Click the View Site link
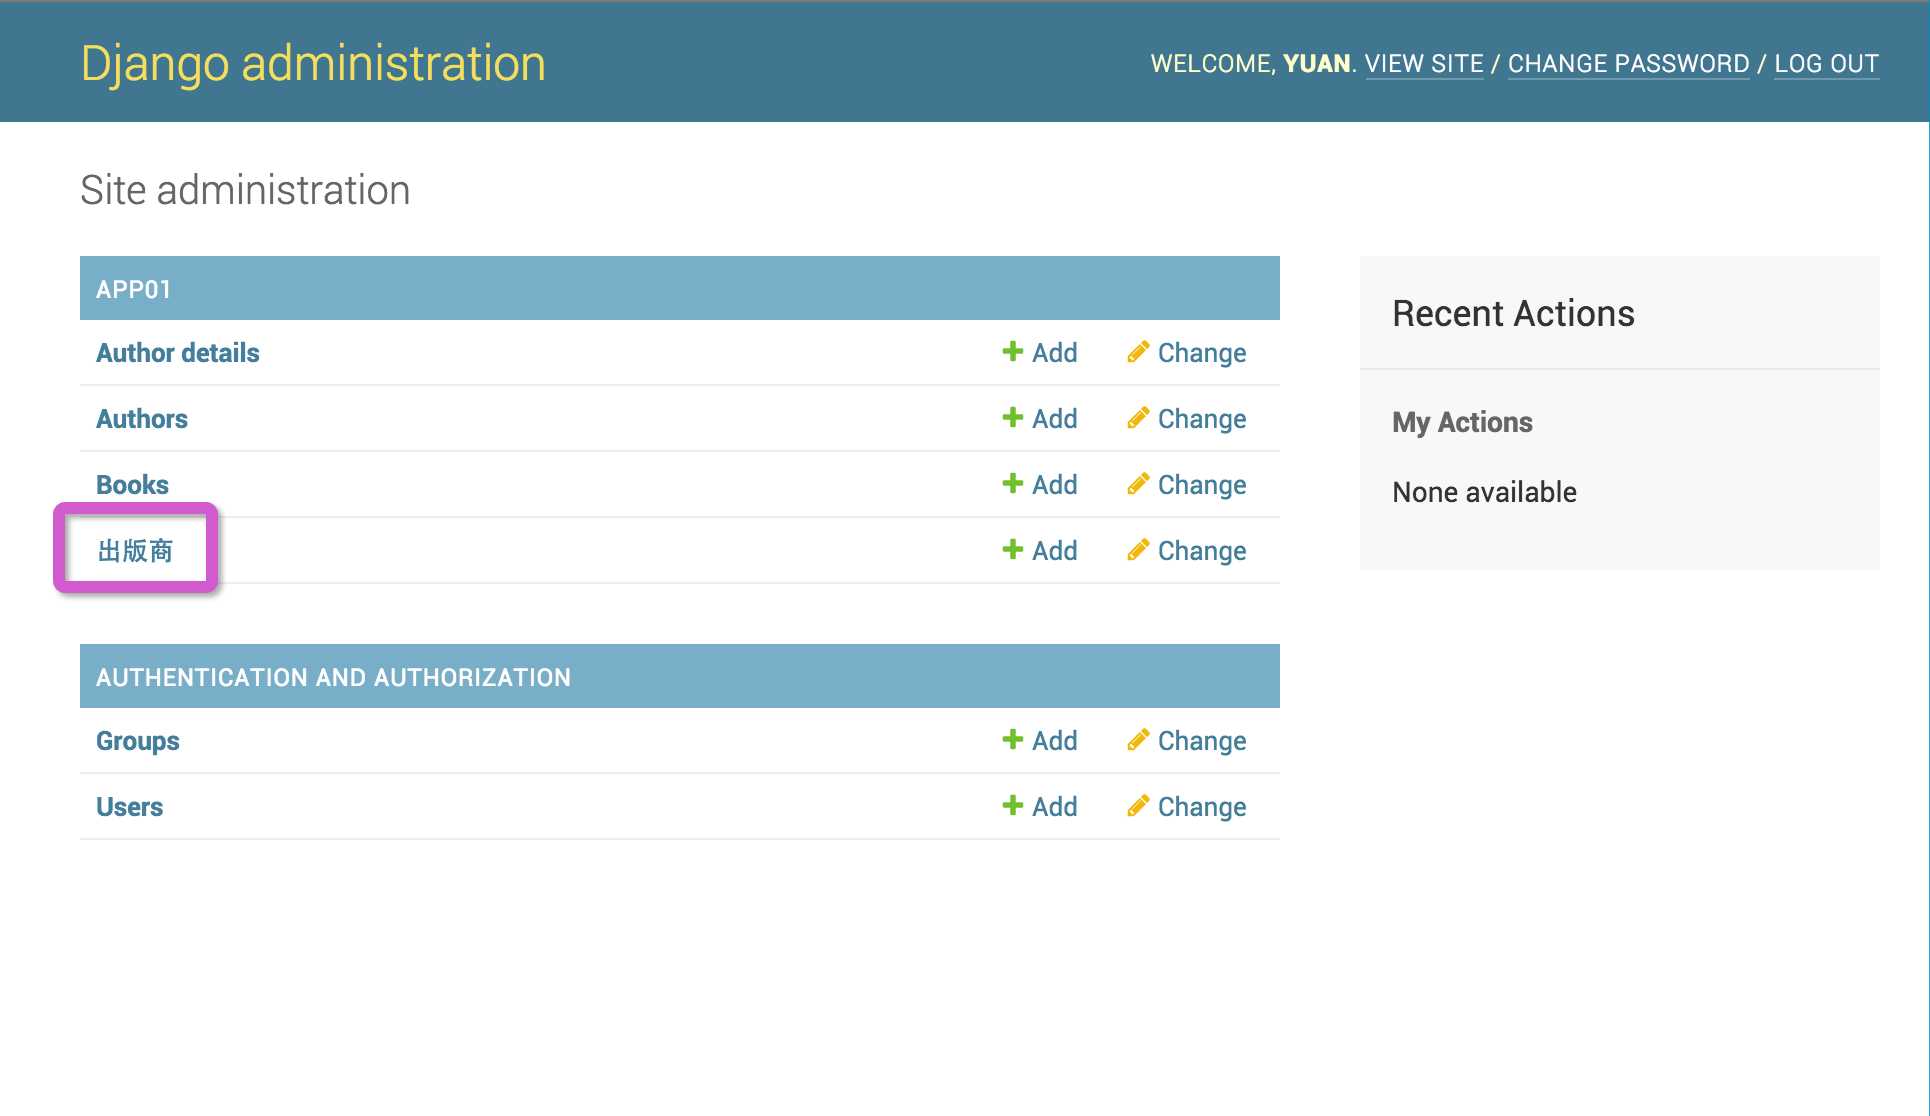This screenshot has width=1930, height=1116. [1424, 64]
